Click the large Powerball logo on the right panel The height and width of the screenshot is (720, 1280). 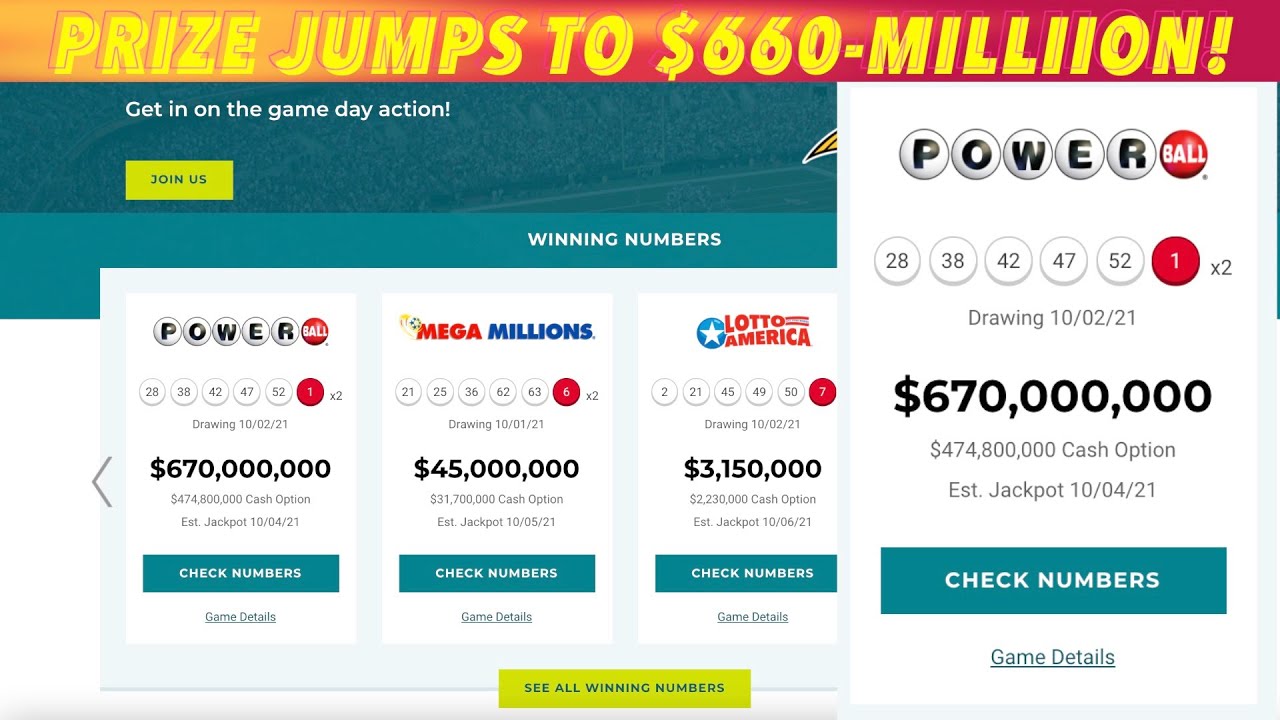click(x=1053, y=156)
